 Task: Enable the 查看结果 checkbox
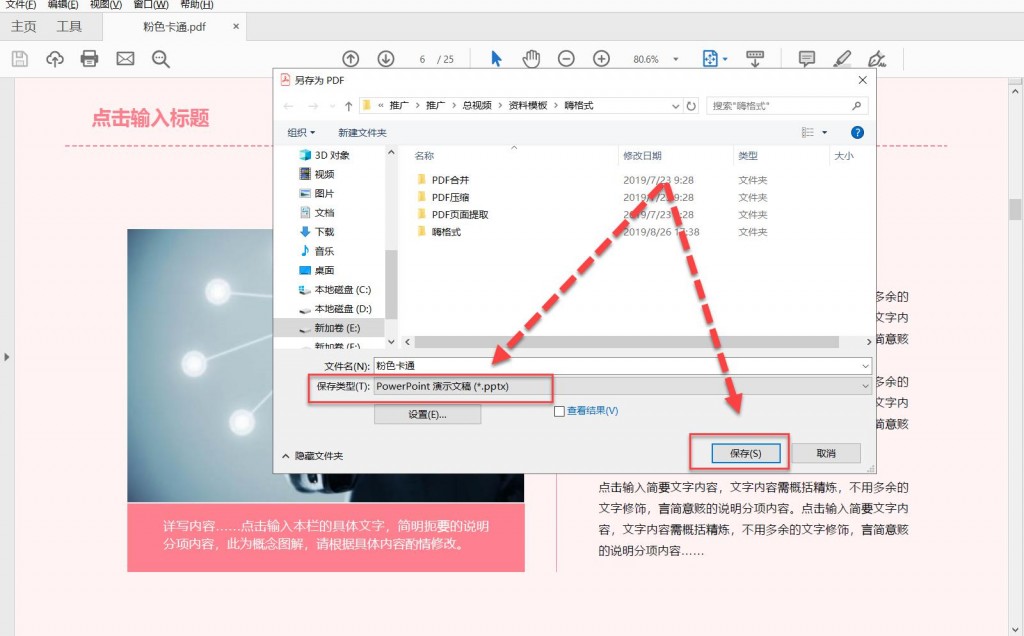tap(559, 411)
